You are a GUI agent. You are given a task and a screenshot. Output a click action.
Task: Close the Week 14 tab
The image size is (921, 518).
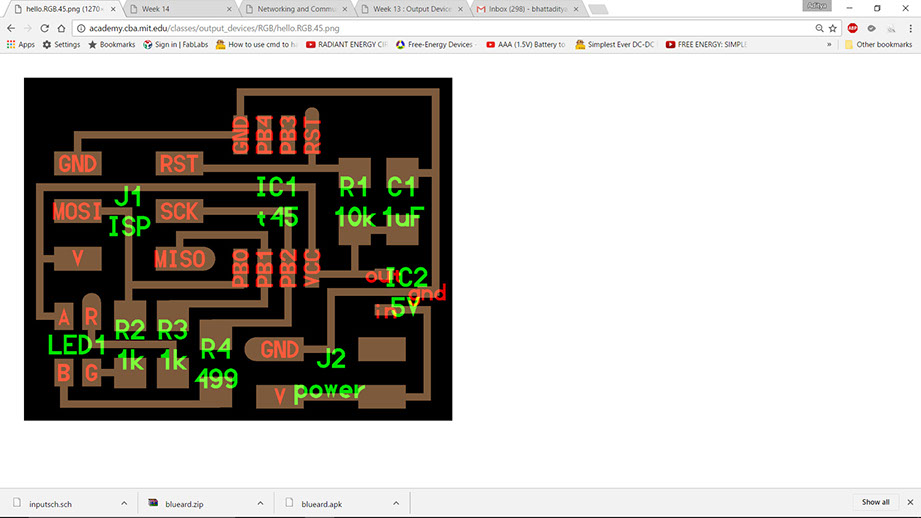point(229,9)
